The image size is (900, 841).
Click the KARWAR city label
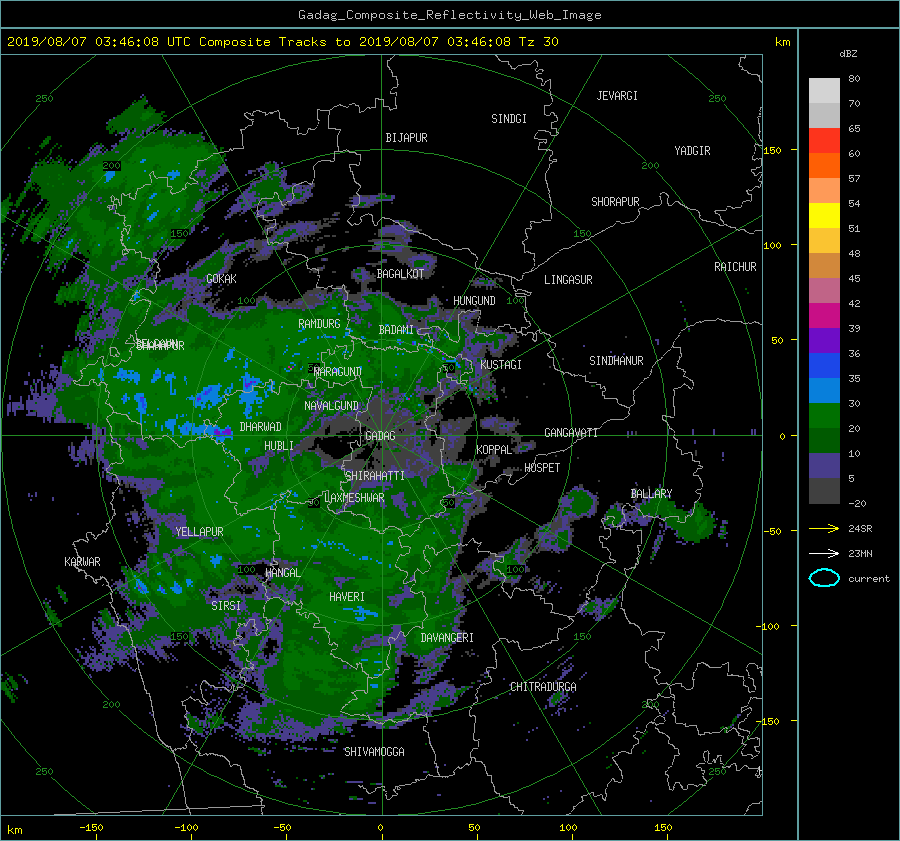click(x=82, y=562)
